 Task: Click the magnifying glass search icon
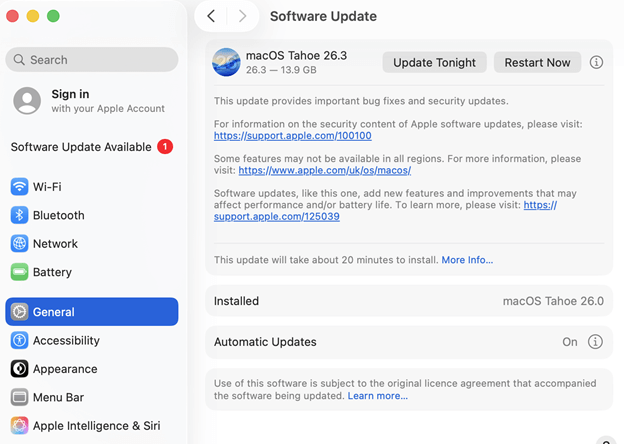(19, 60)
